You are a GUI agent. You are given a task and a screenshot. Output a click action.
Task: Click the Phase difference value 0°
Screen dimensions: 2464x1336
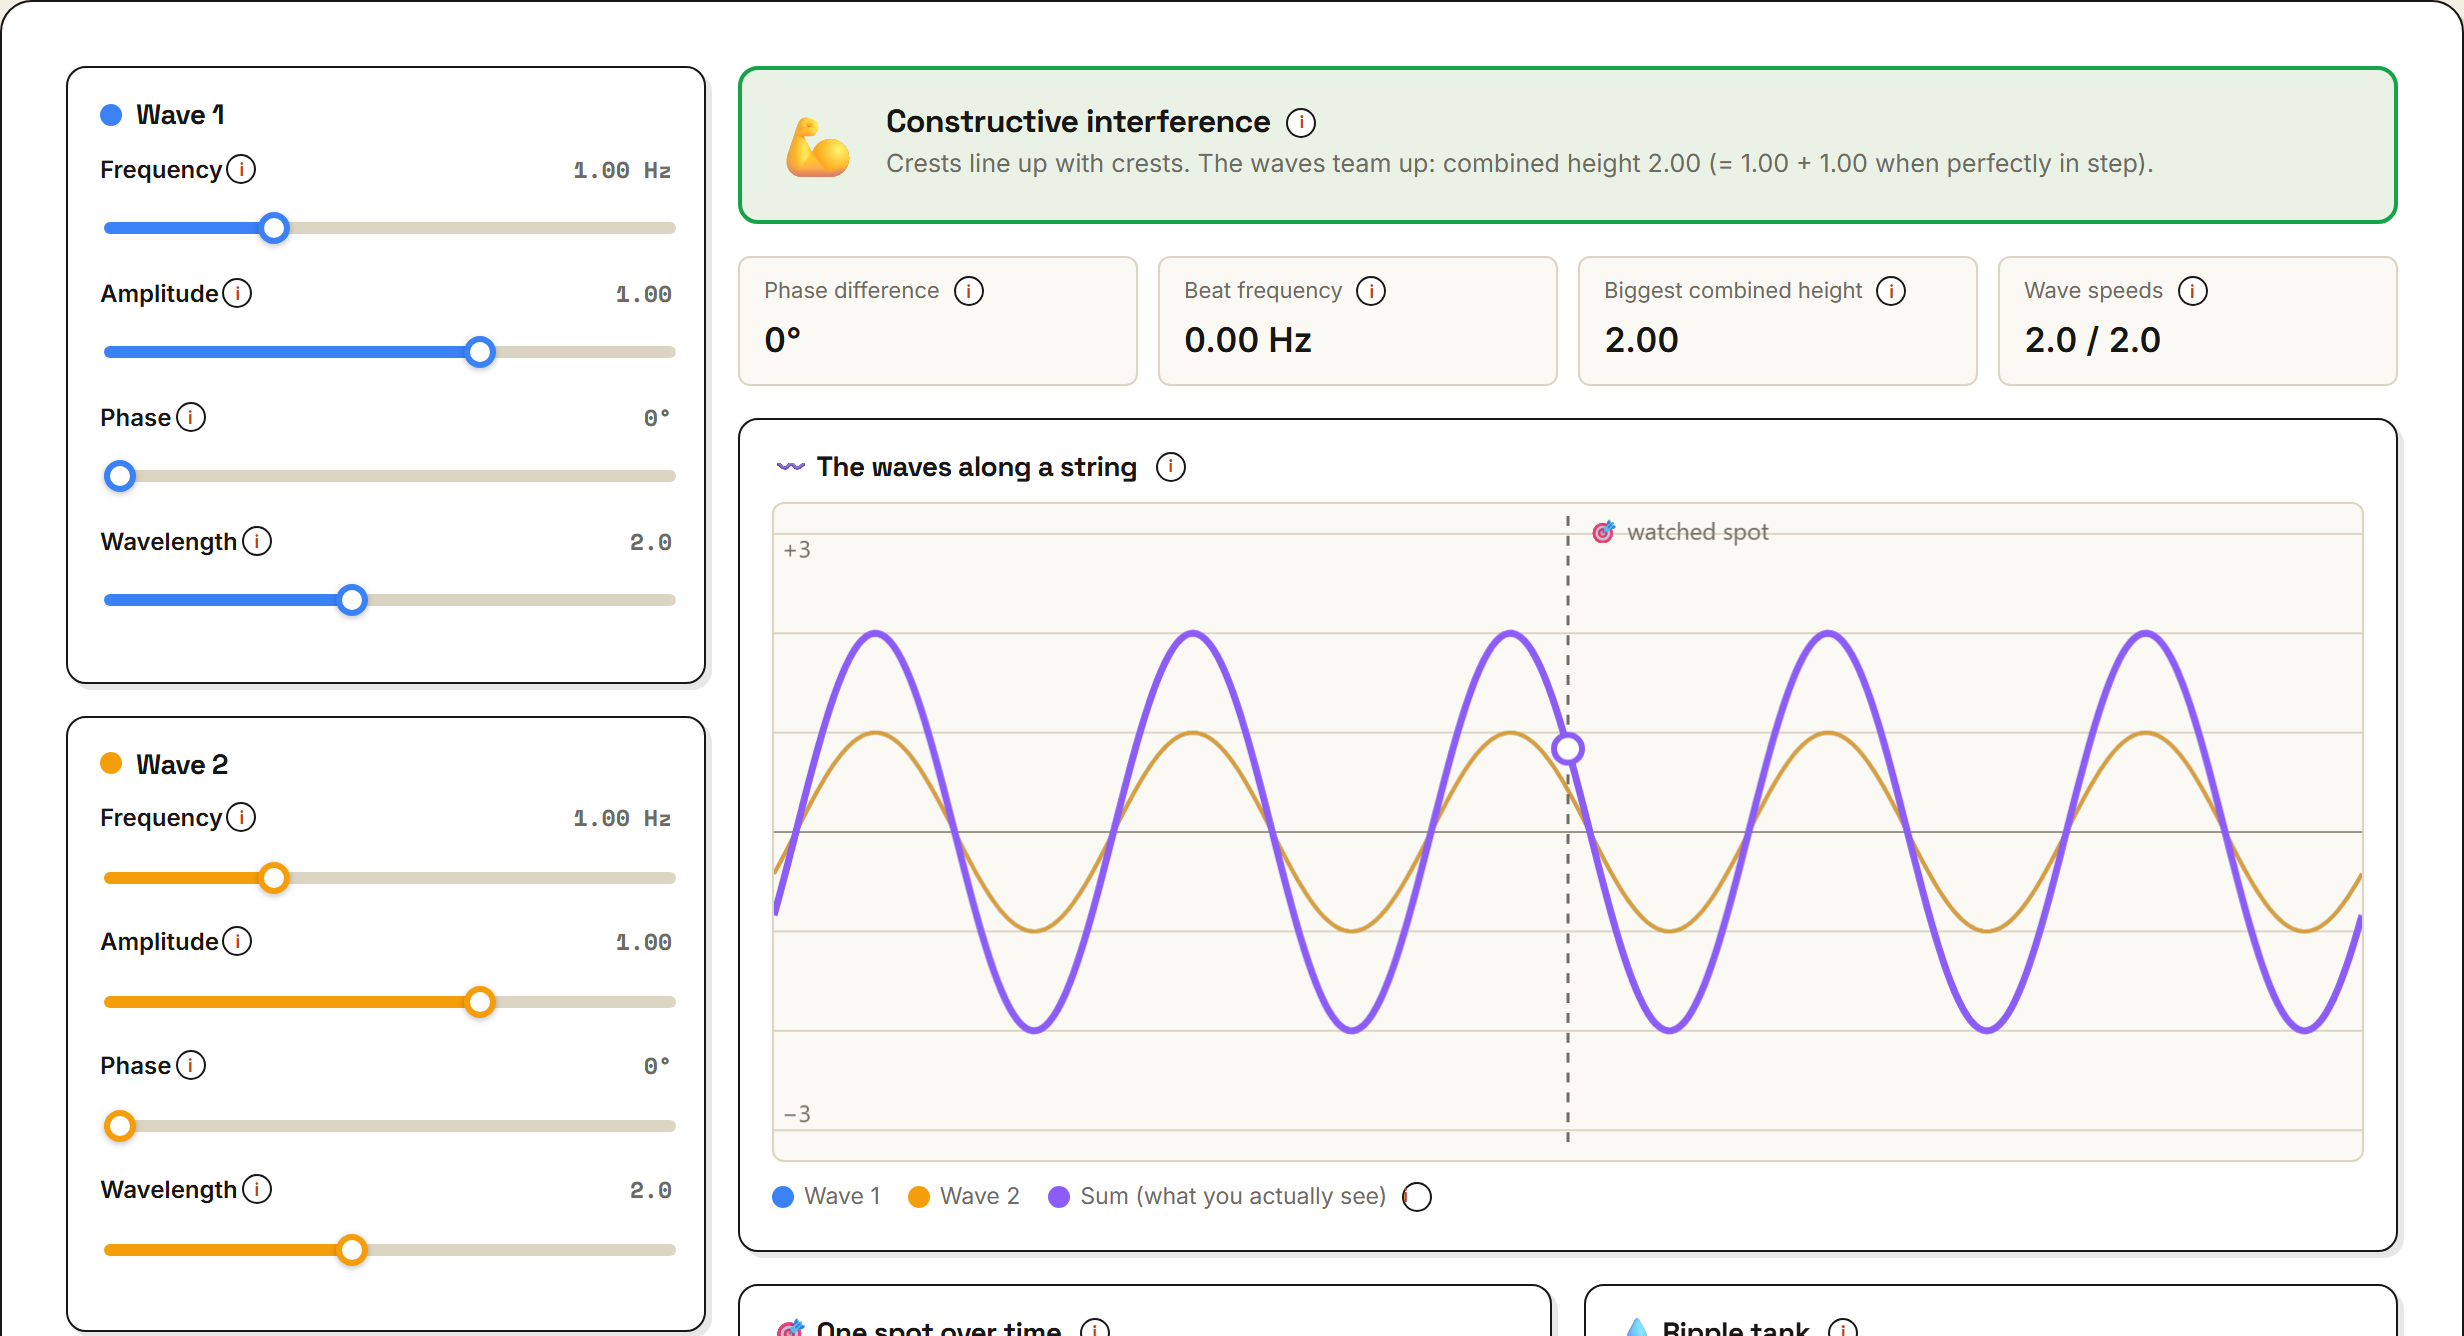tap(783, 340)
